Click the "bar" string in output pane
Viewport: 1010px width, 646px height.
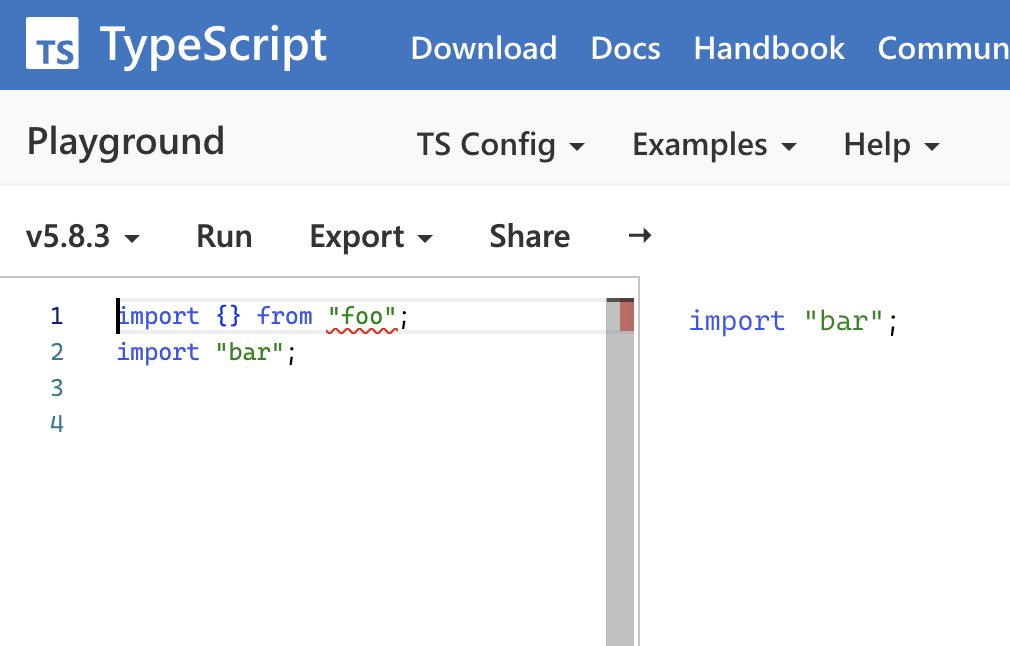pos(843,321)
